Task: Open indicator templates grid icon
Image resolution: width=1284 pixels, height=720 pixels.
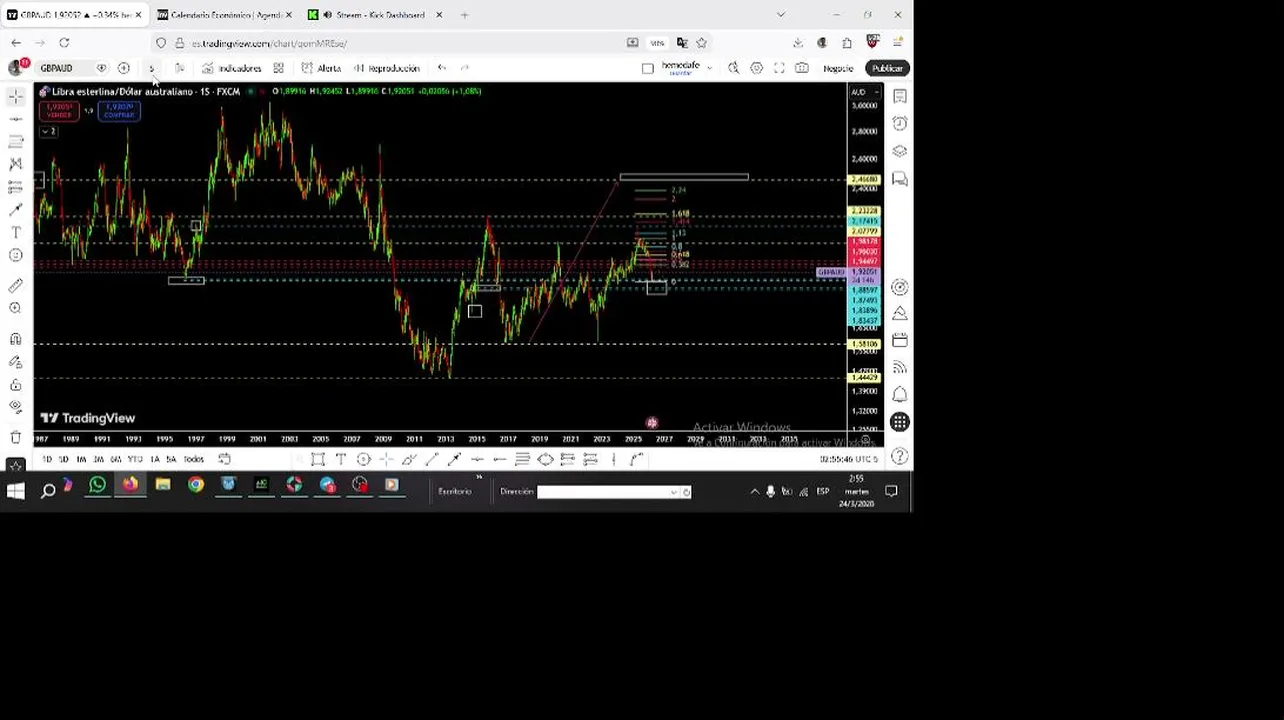Action: [x=278, y=68]
